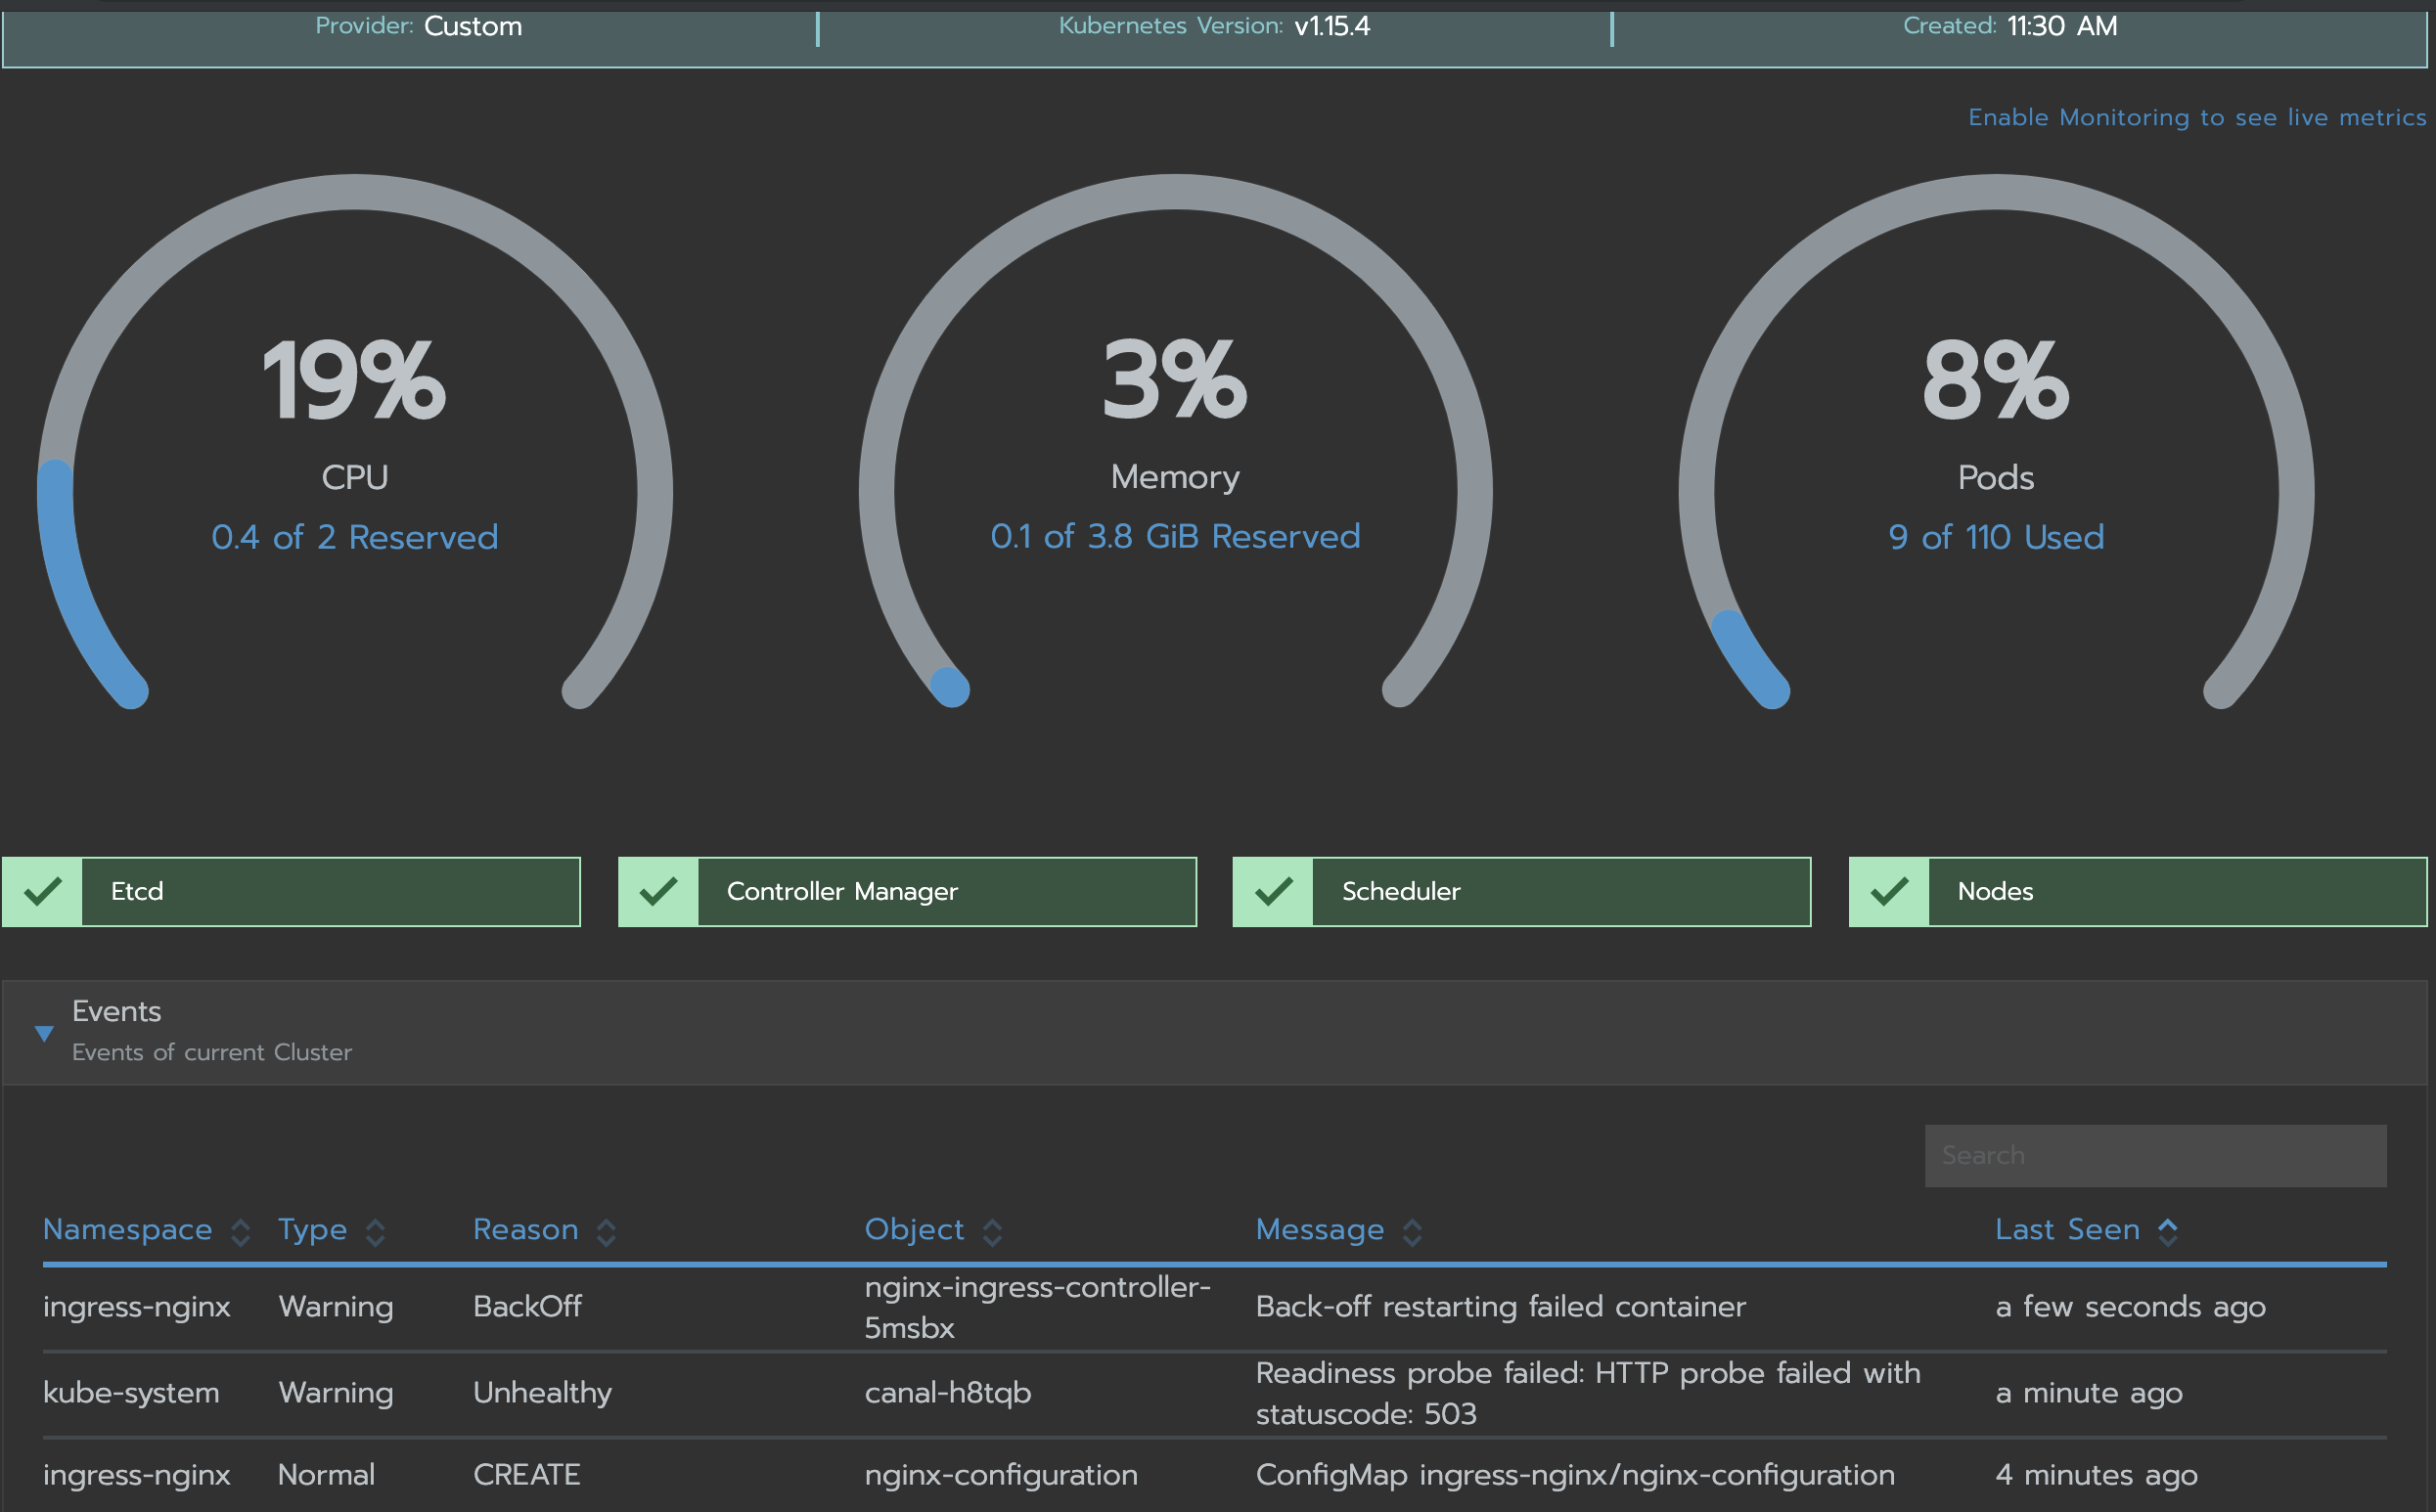This screenshot has height=1512, width=2436.
Task: Click the Etcd green checkmark icon
Action: (42, 891)
